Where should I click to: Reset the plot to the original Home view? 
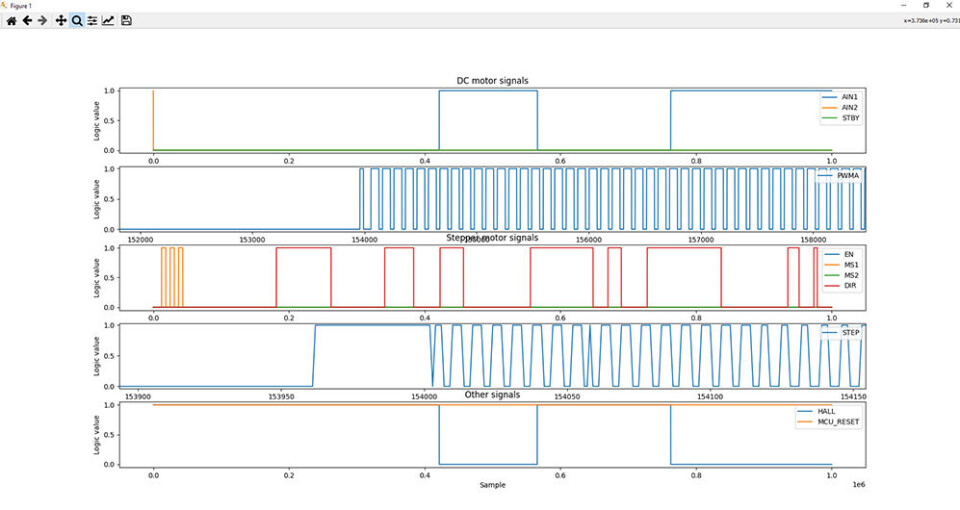11,20
